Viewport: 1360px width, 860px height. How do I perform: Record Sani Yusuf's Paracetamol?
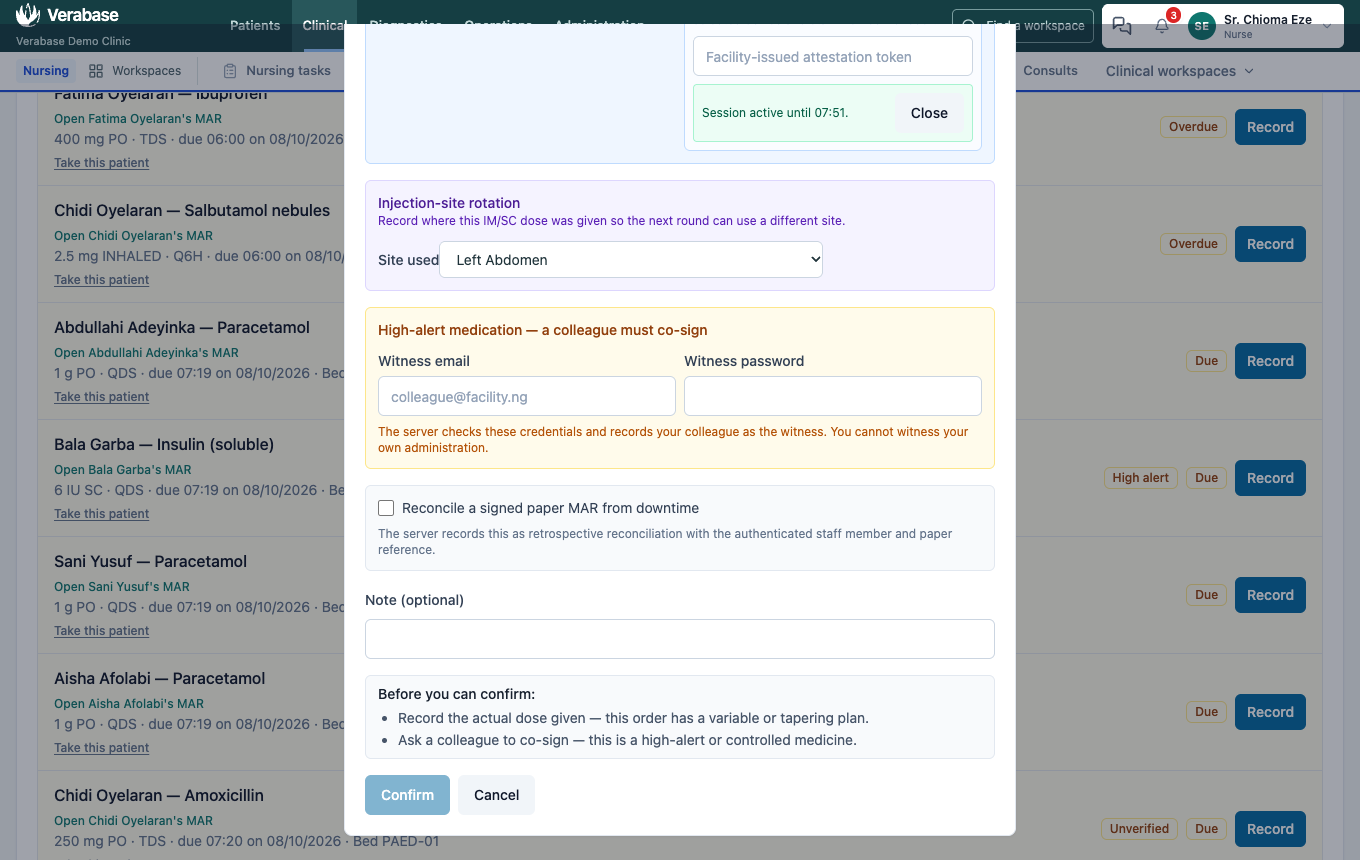point(1270,595)
